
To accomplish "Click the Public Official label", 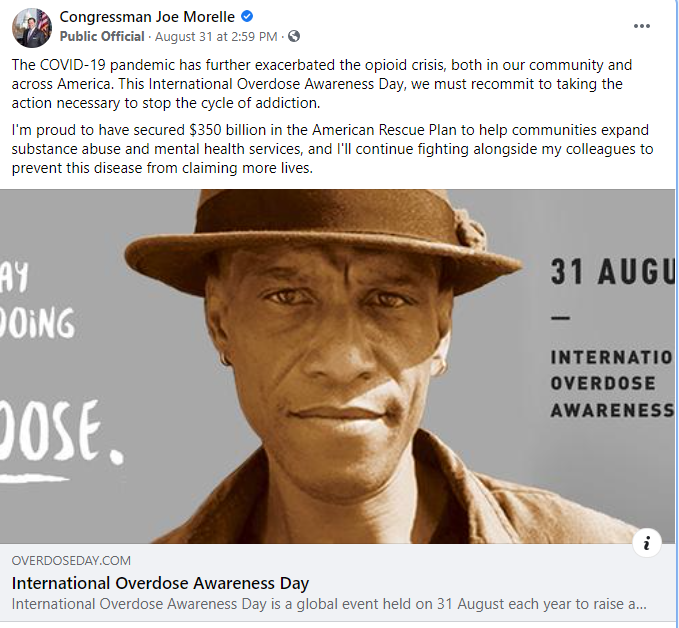I will 101,37.
